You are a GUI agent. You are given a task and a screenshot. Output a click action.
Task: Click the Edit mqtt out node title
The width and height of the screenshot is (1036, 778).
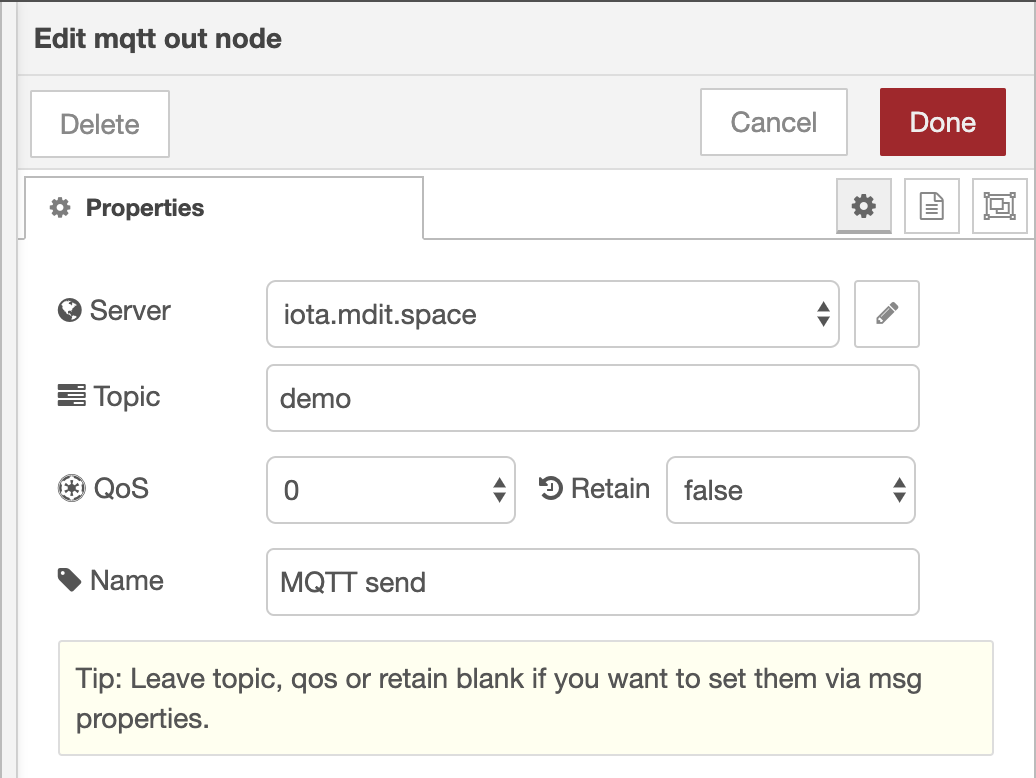tap(158, 38)
